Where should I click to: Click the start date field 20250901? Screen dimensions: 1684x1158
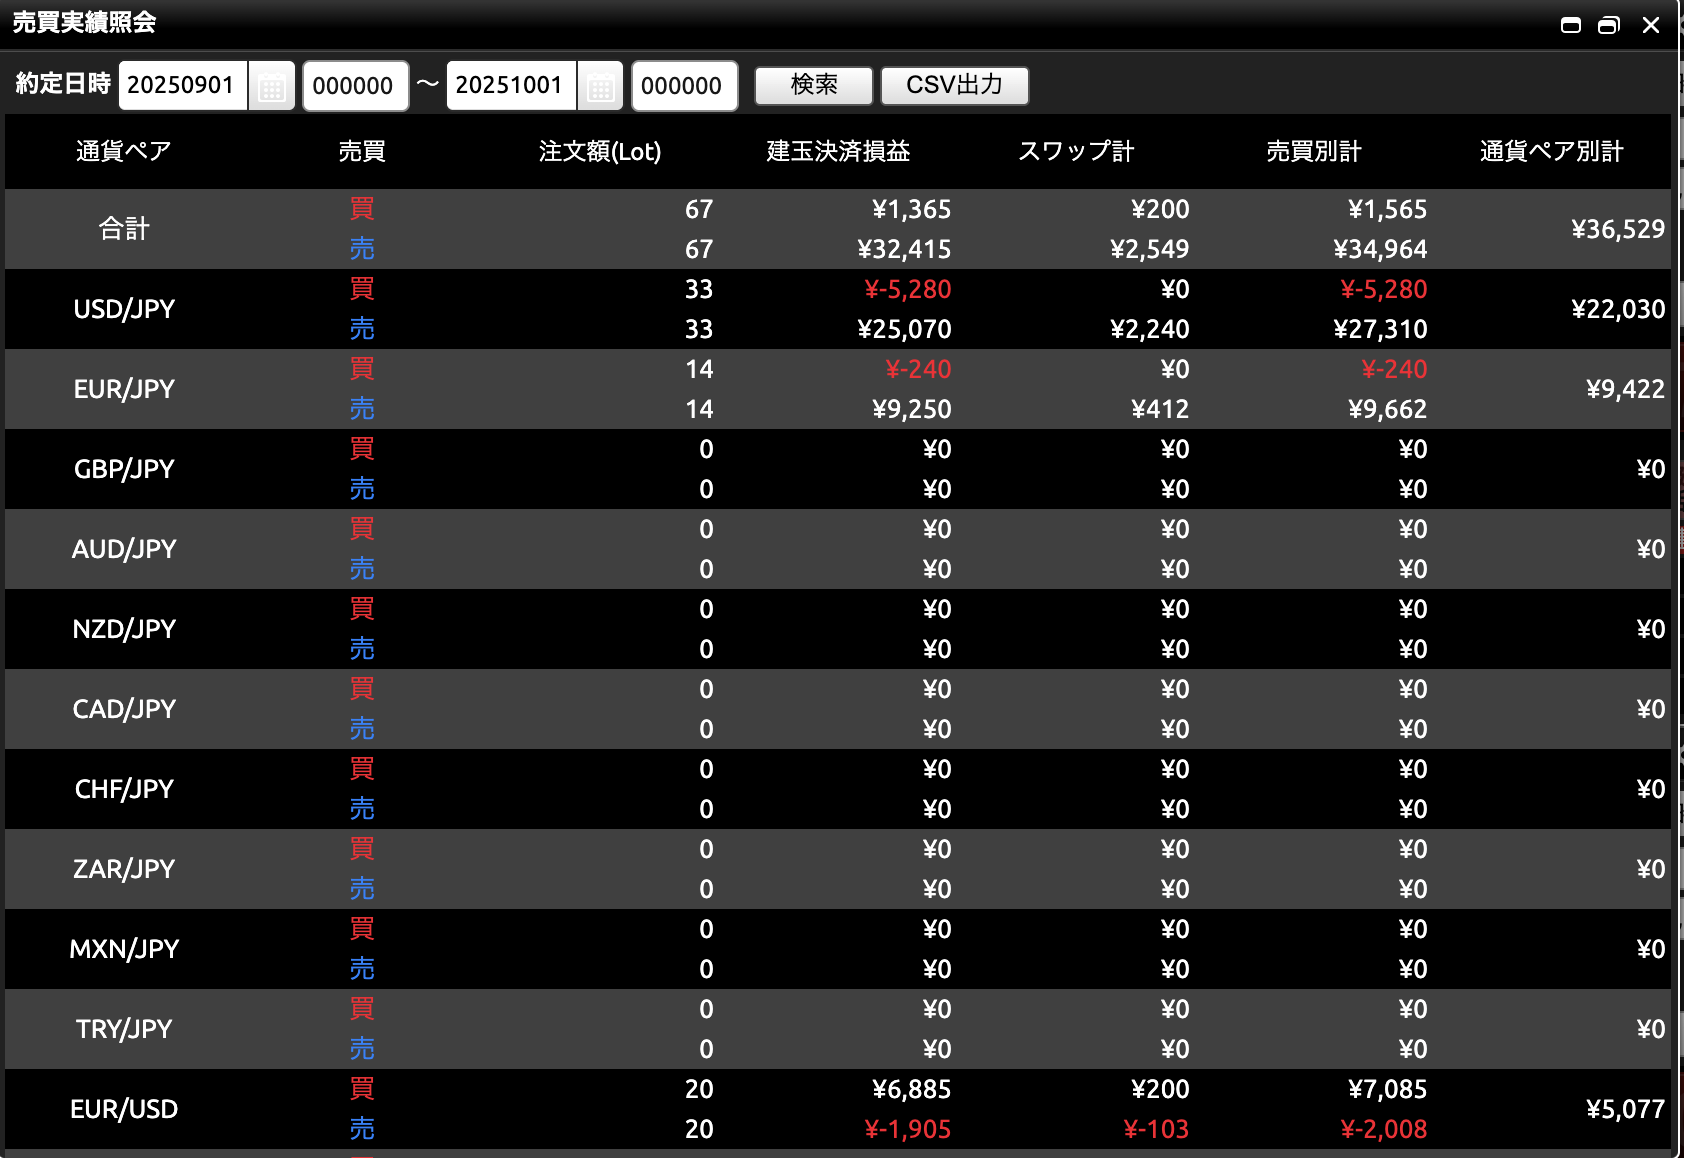pyautogui.click(x=182, y=86)
